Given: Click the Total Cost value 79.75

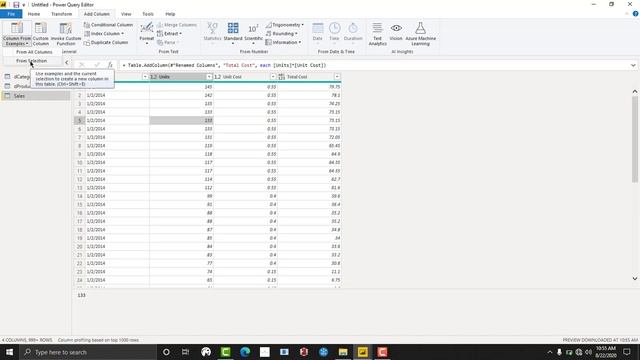Looking at the screenshot, I should coord(335,87).
